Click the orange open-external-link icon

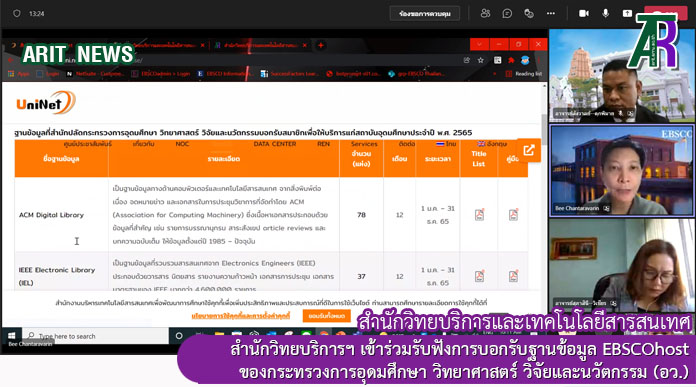529,150
